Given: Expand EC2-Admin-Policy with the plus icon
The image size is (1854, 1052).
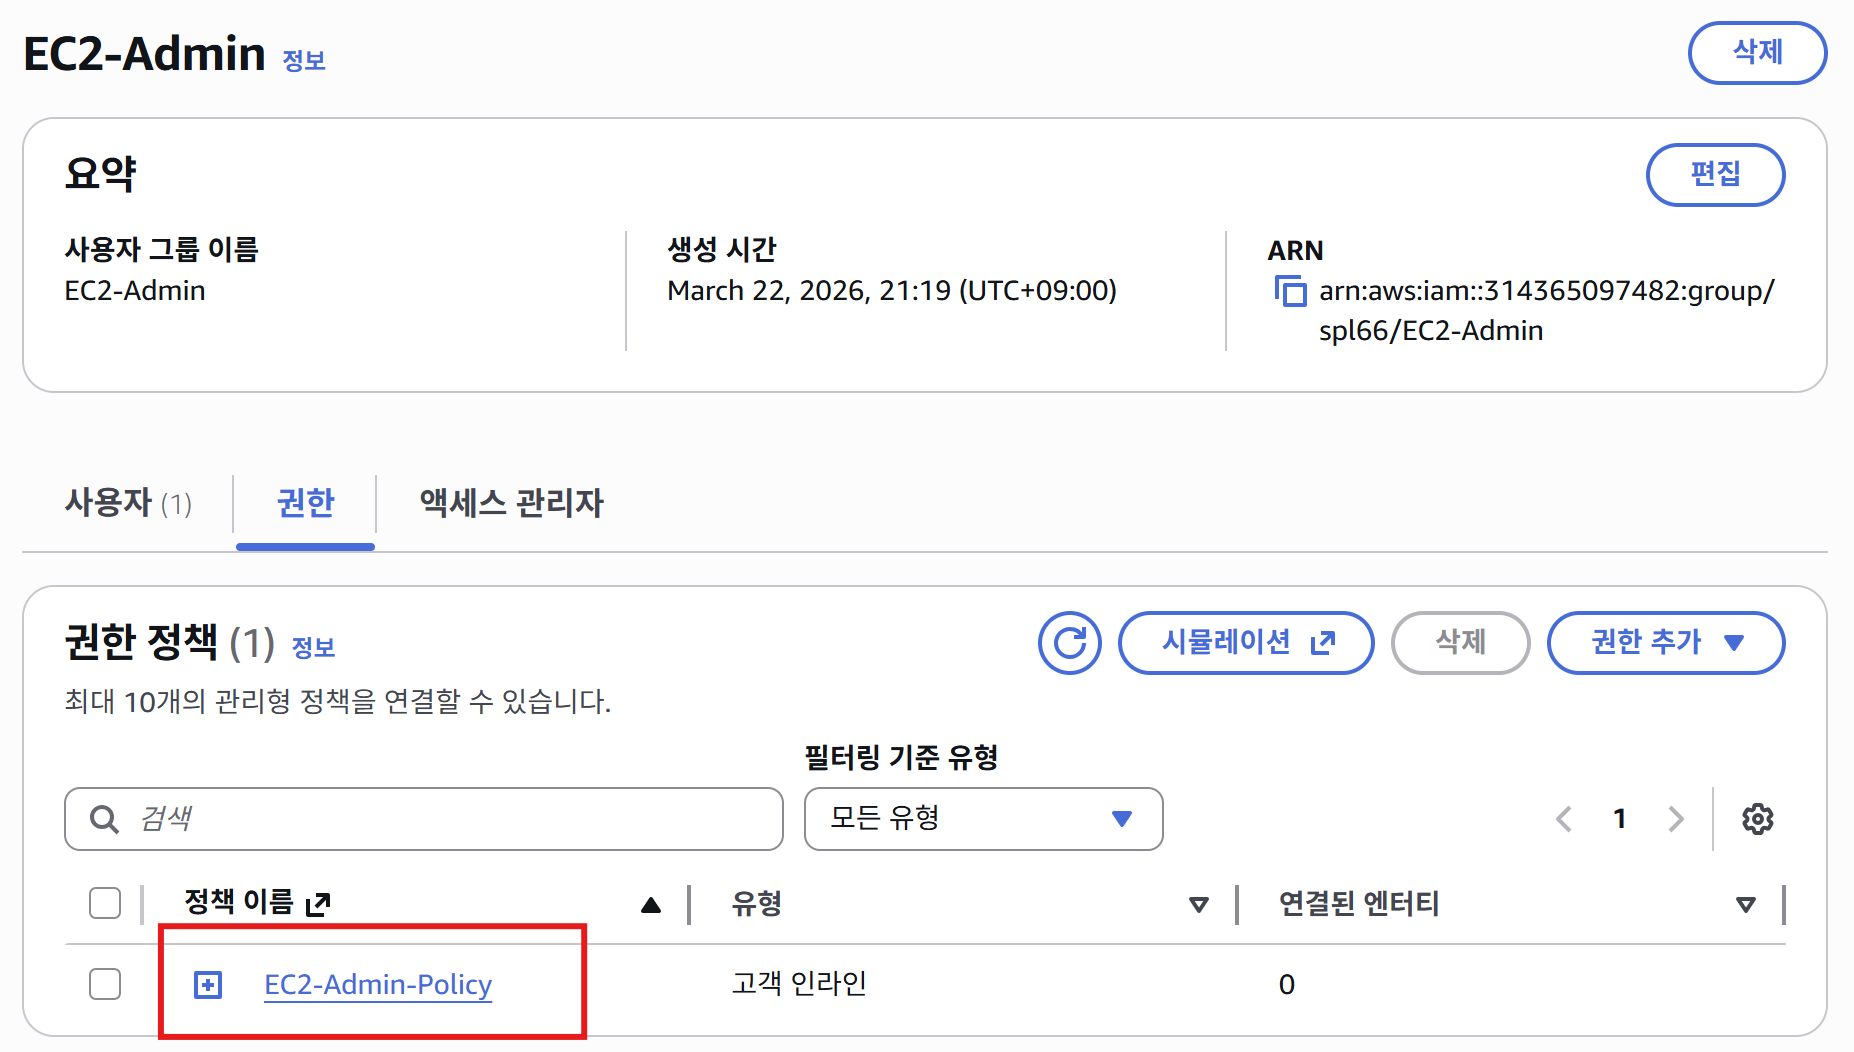Looking at the screenshot, I should 206,984.
